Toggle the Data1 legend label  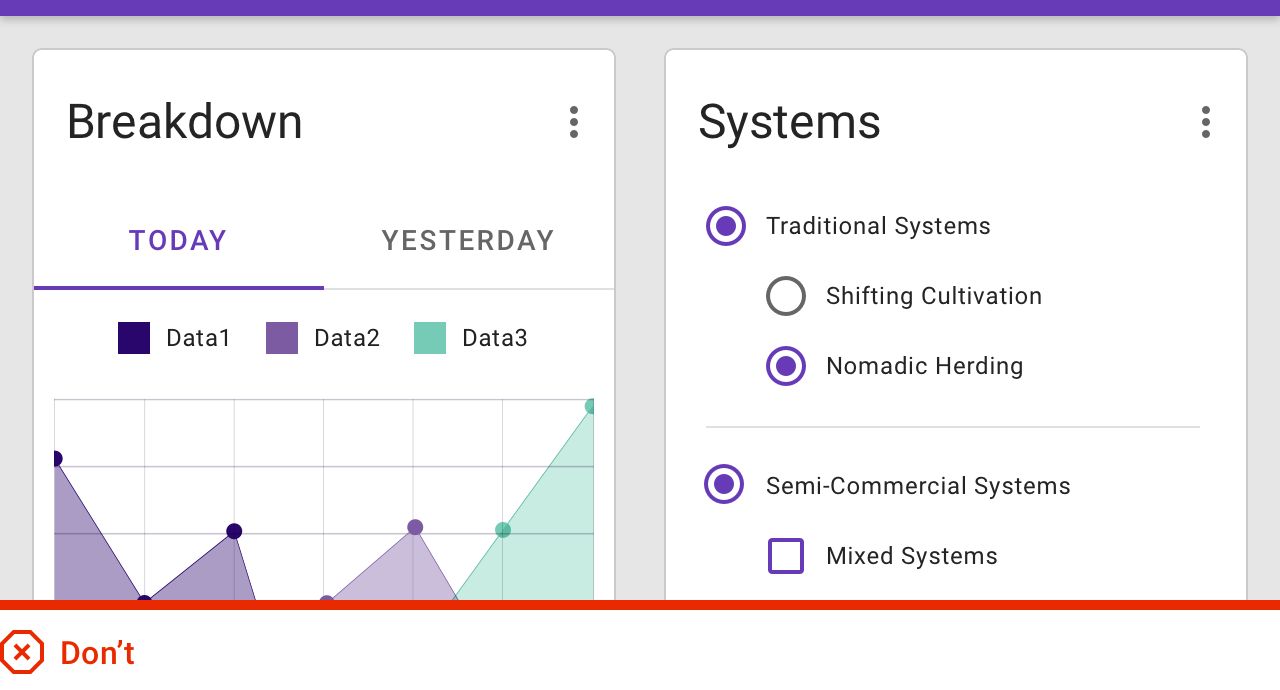click(198, 338)
